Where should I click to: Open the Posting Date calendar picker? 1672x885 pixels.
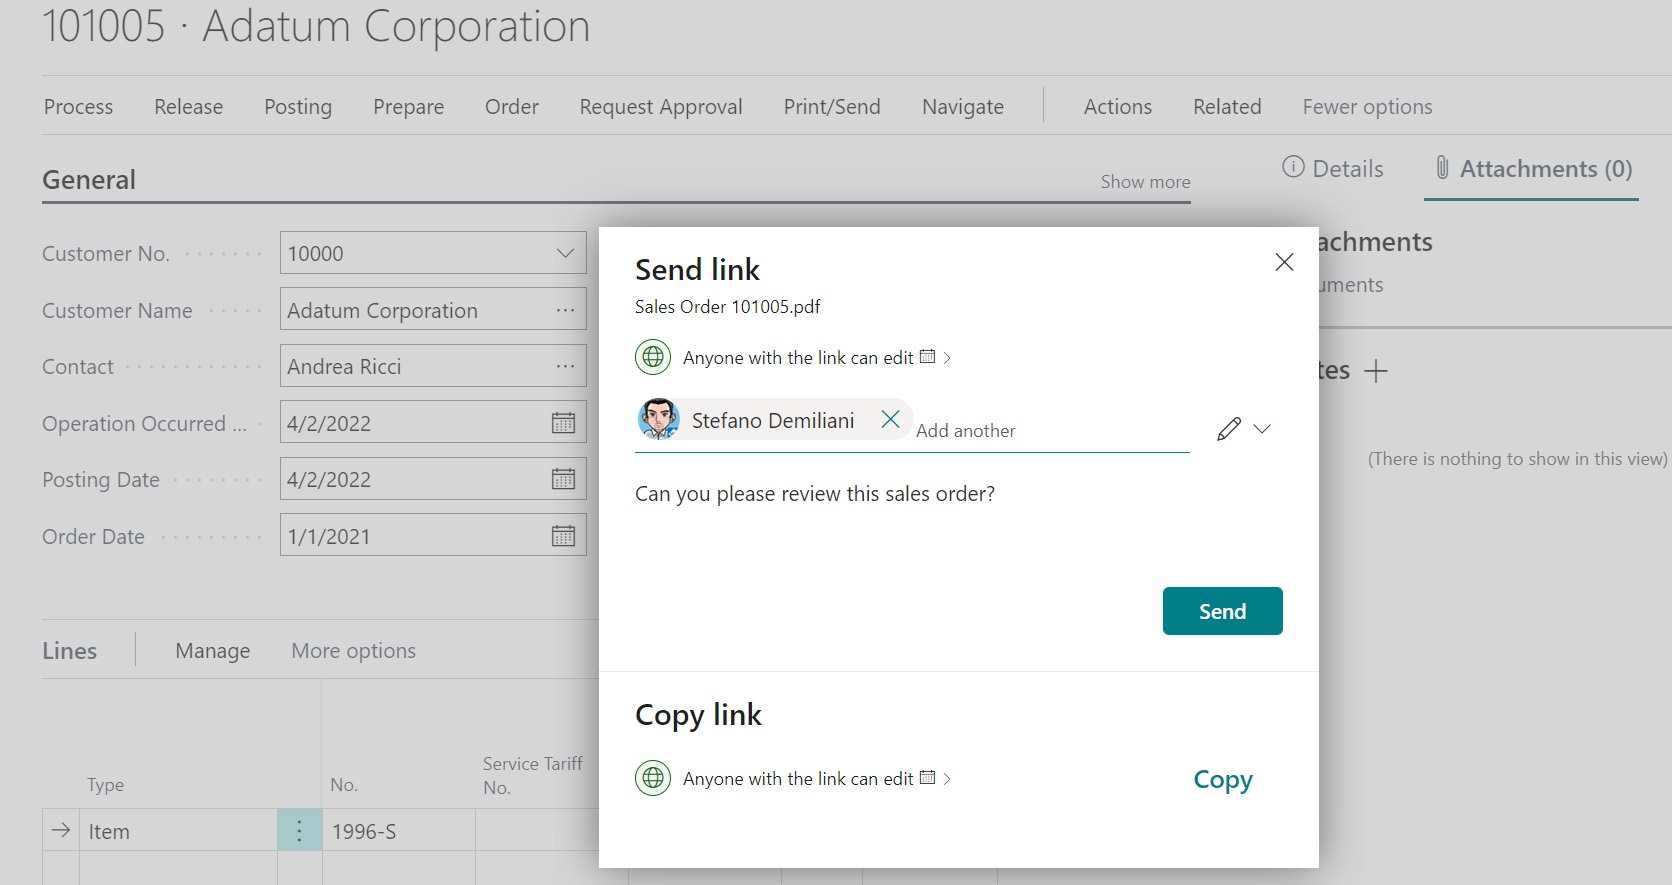563,480
